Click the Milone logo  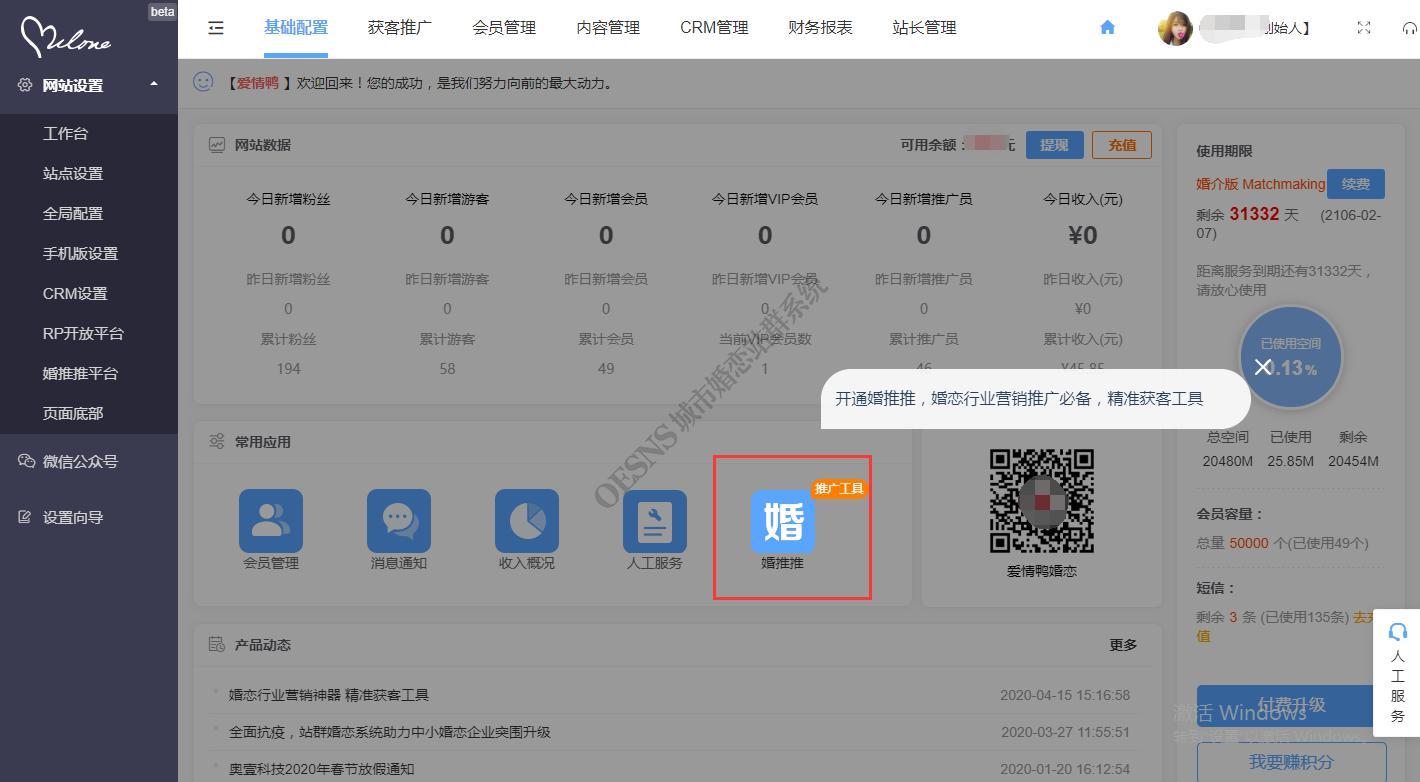[67, 35]
